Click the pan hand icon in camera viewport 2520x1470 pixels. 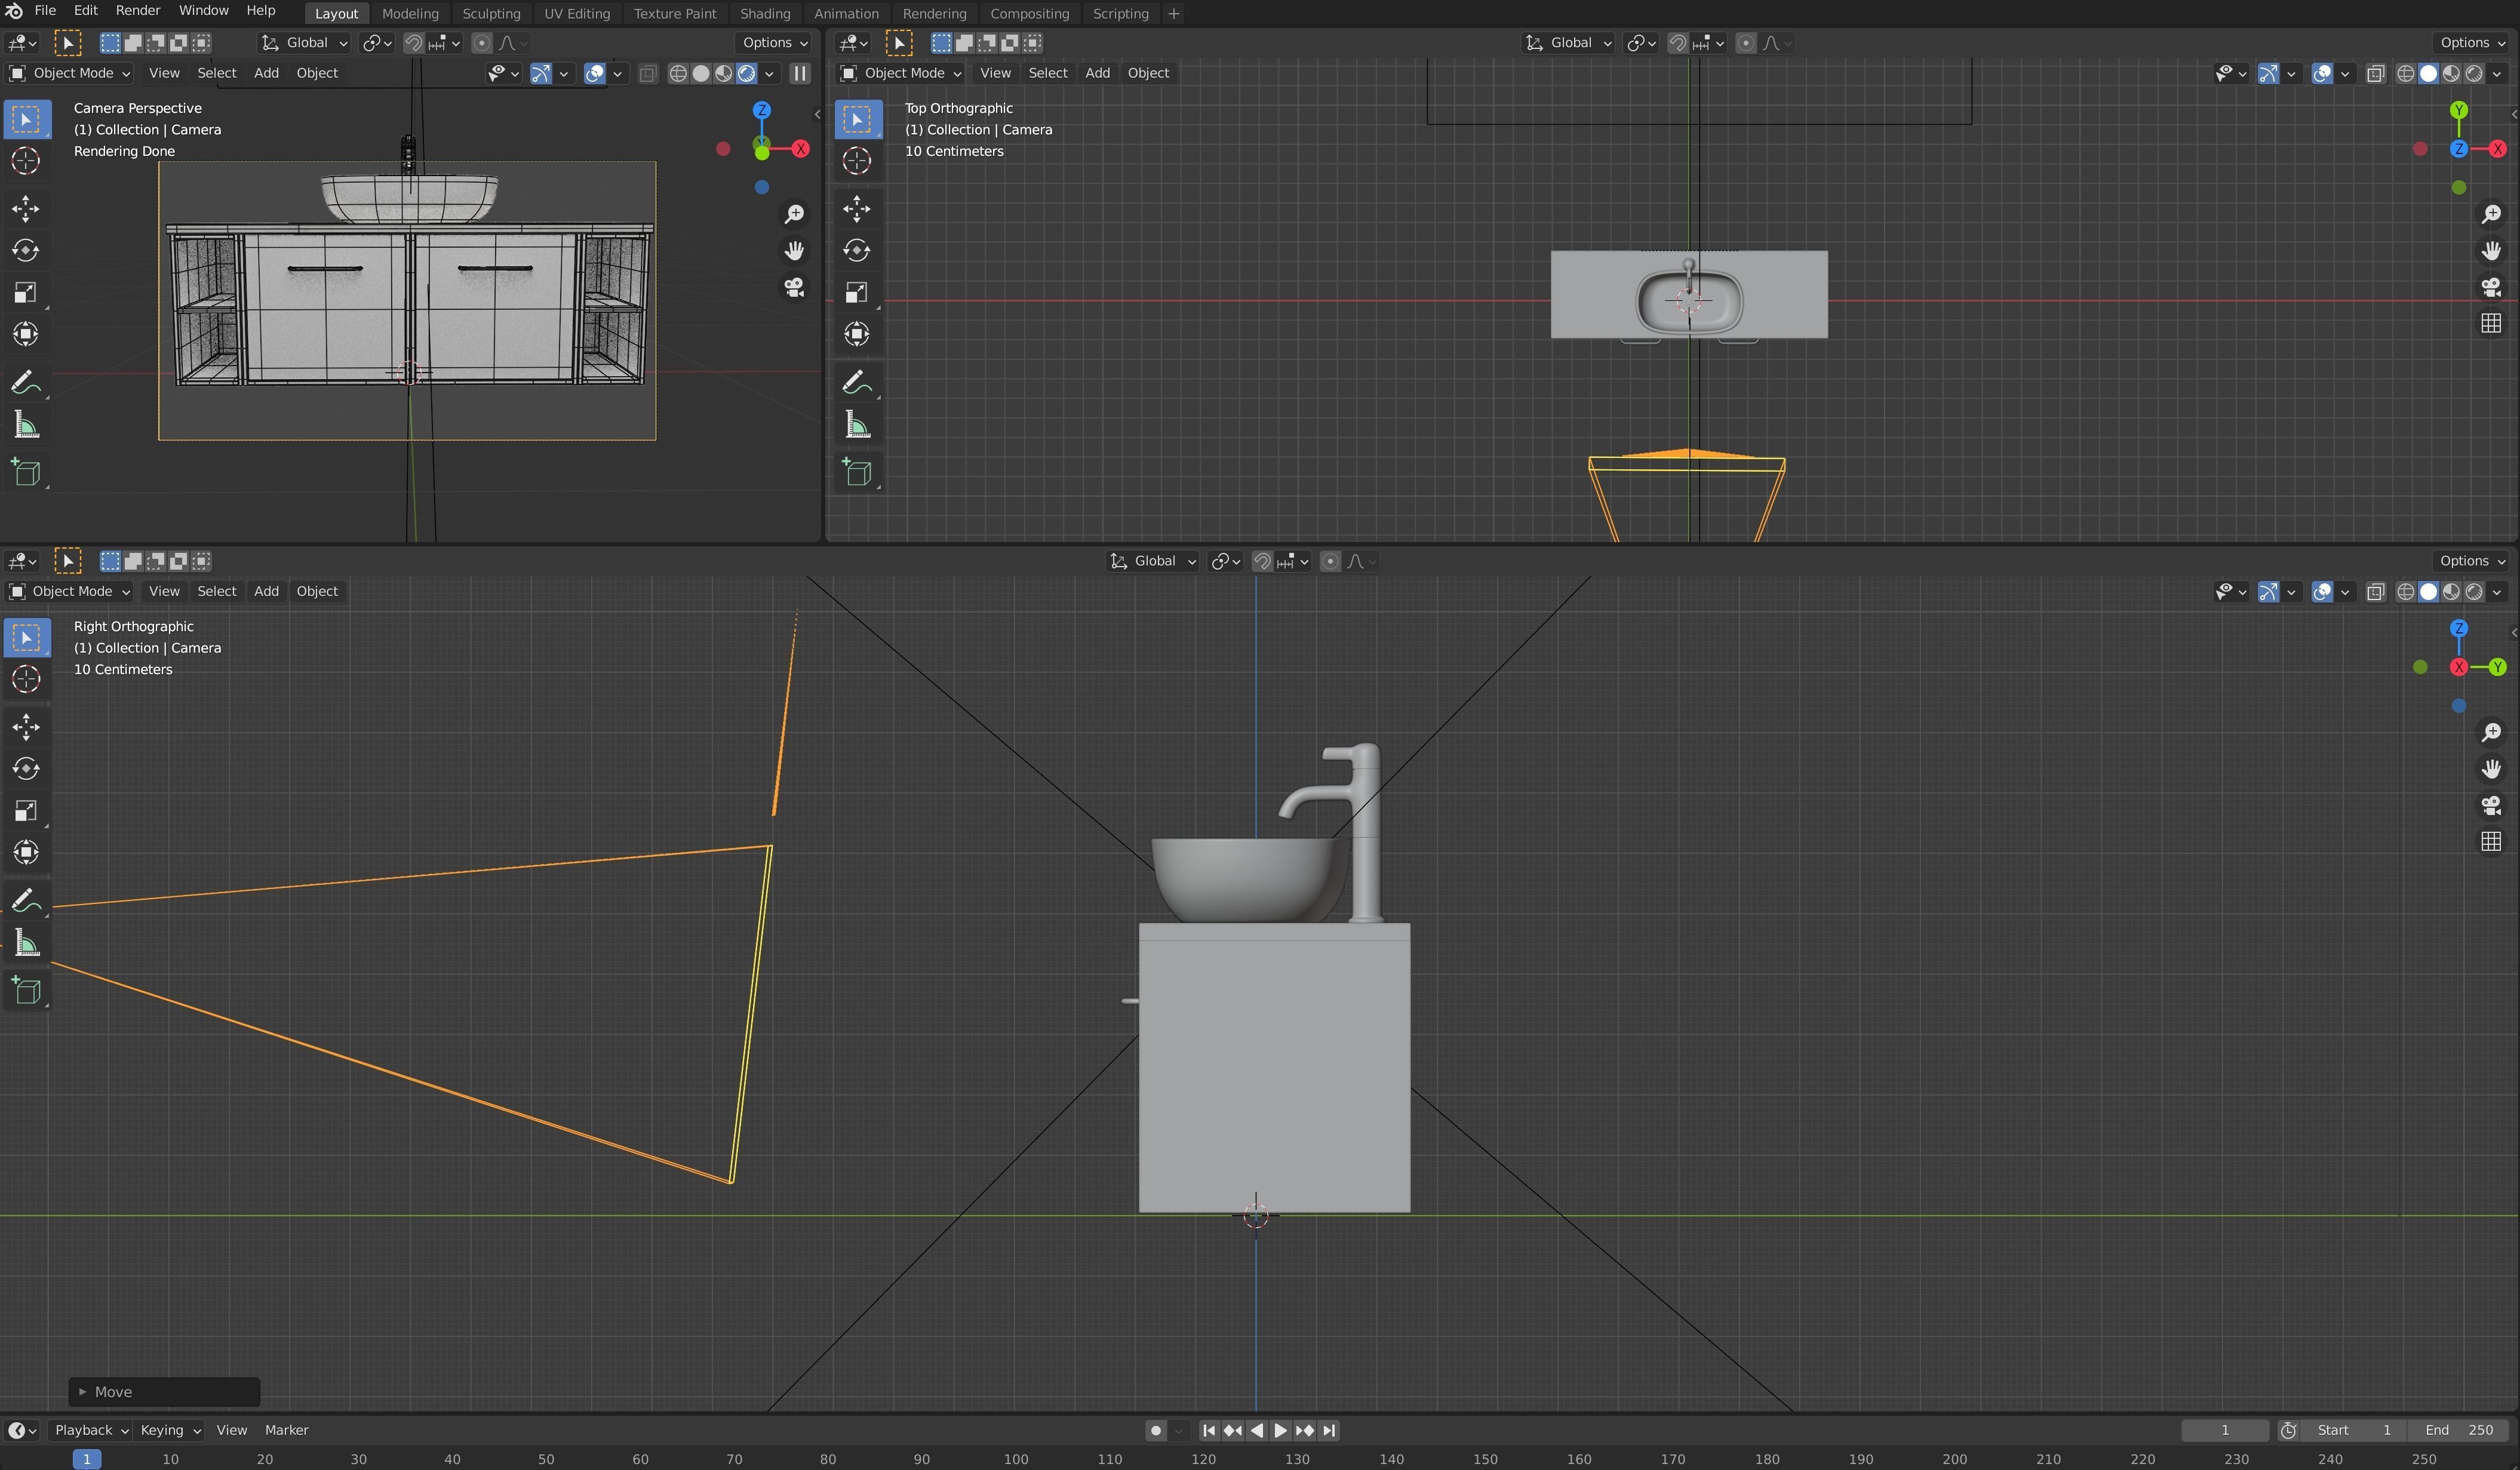click(x=794, y=250)
